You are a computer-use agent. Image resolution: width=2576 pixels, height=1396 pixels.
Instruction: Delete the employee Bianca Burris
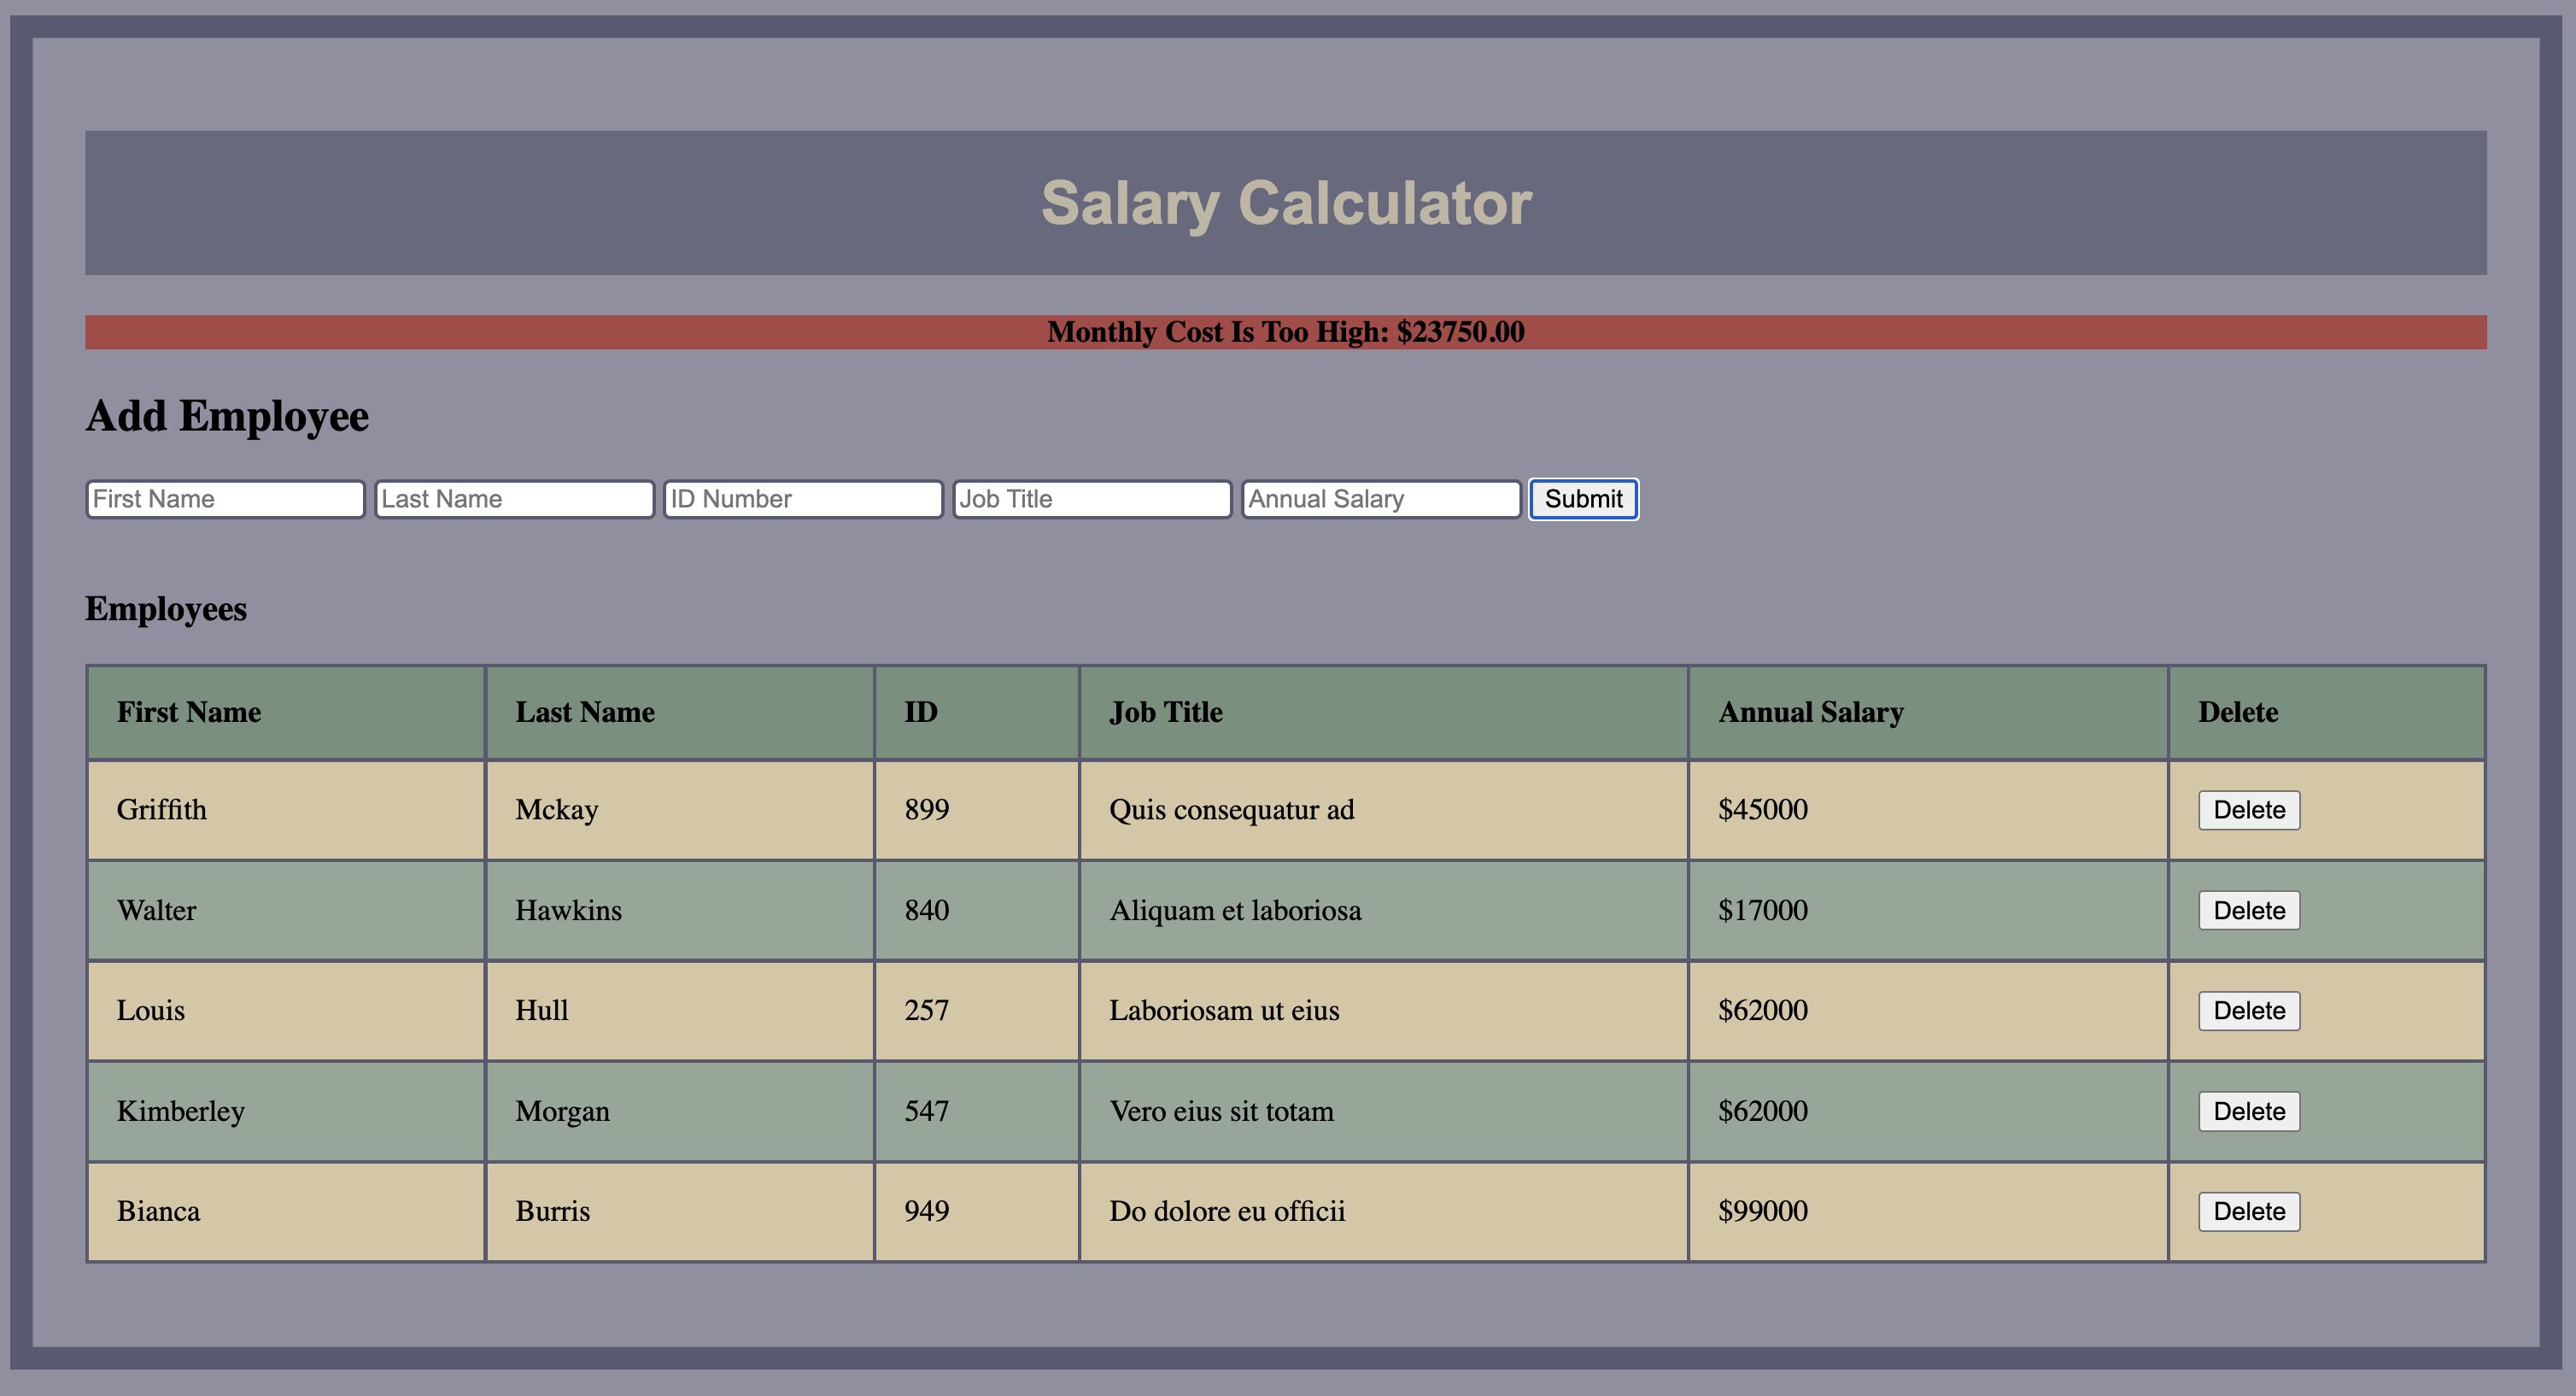(2247, 1211)
